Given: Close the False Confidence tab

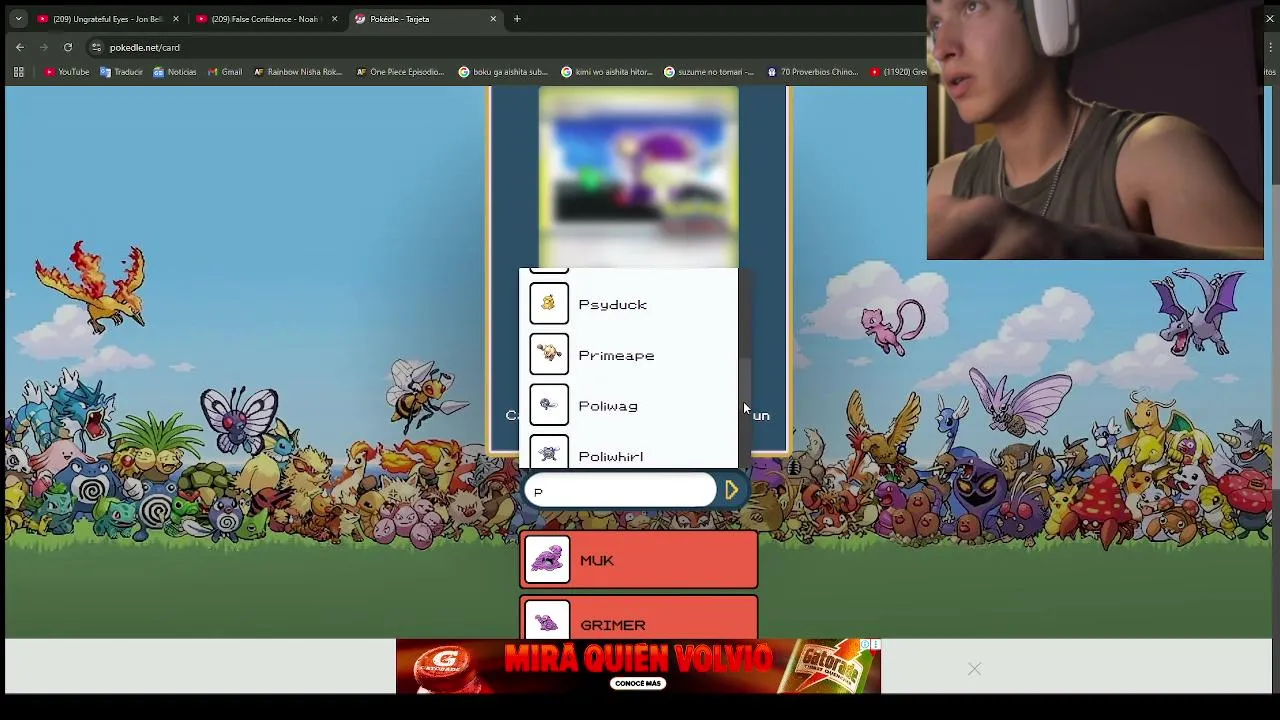Looking at the screenshot, I should [x=334, y=18].
